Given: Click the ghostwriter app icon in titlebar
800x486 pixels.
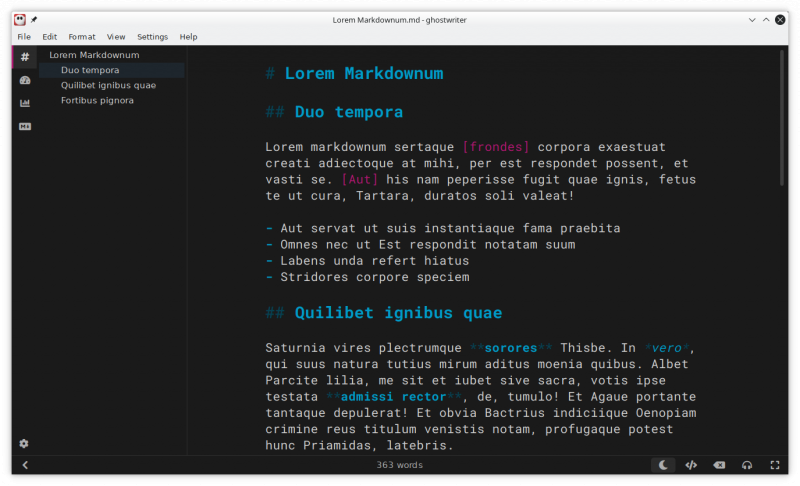Looking at the screenshot, I should [20, 20].
